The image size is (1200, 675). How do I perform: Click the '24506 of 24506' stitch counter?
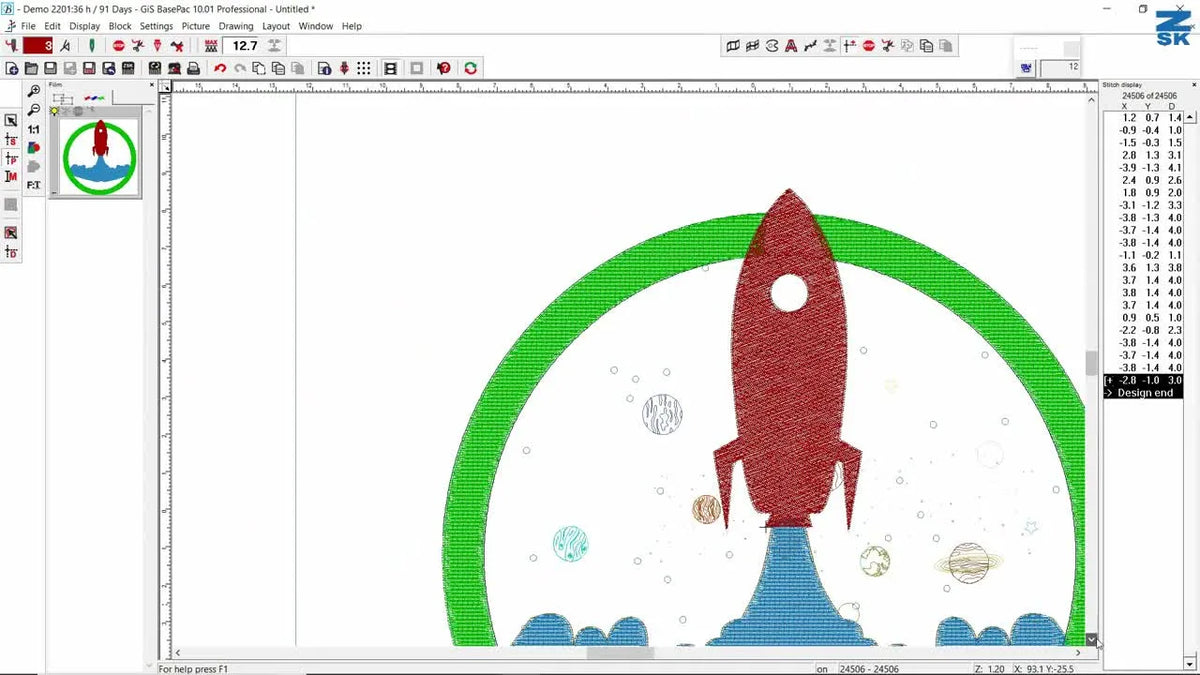pyautogui.click(x=1149, y=96)
